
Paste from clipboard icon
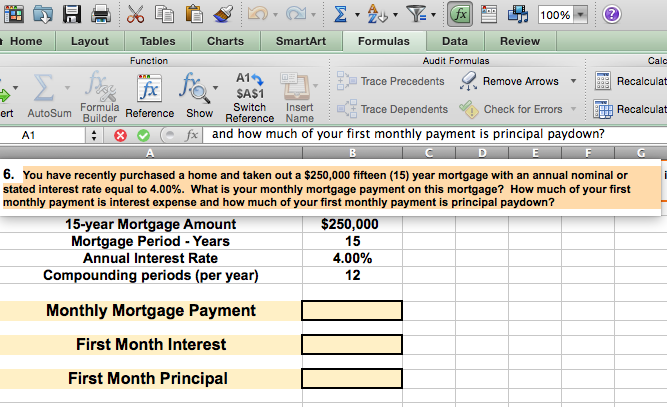(194, 14)
